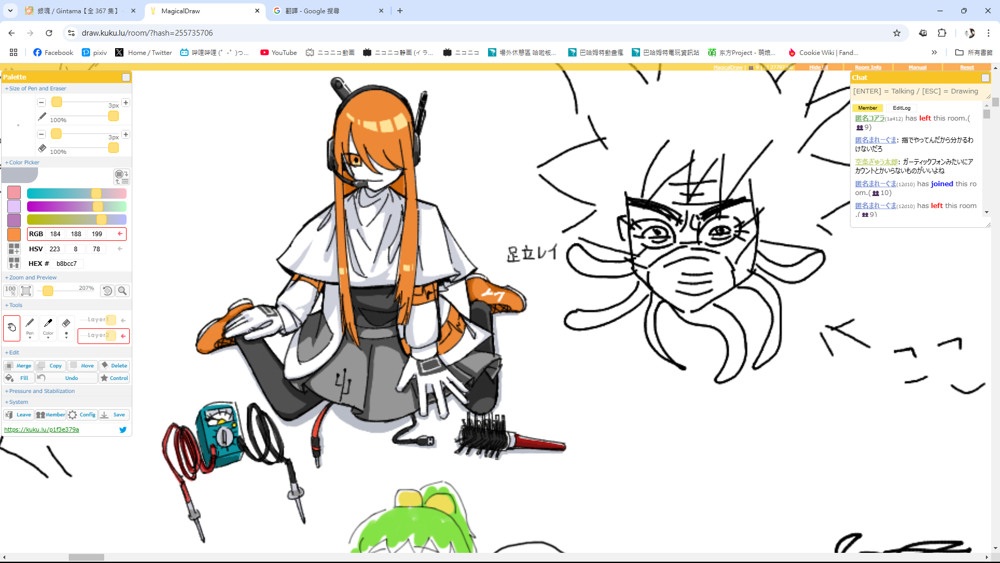Bookmark this page with star icon

[x=897, y=33]
